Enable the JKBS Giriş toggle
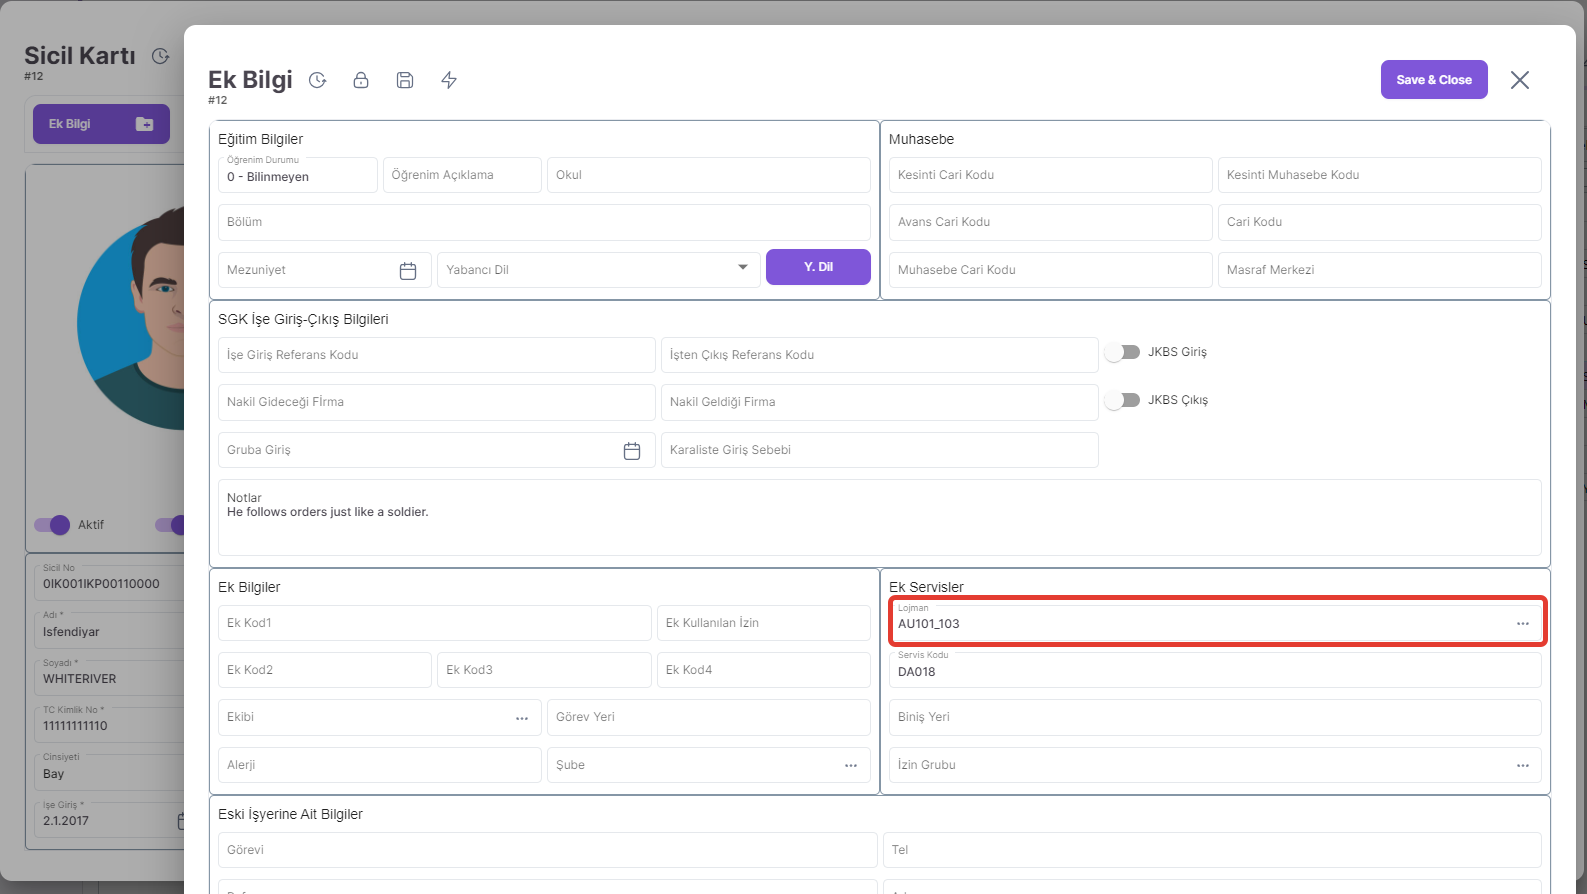1587x894 pixels. tap(1123, 352)
